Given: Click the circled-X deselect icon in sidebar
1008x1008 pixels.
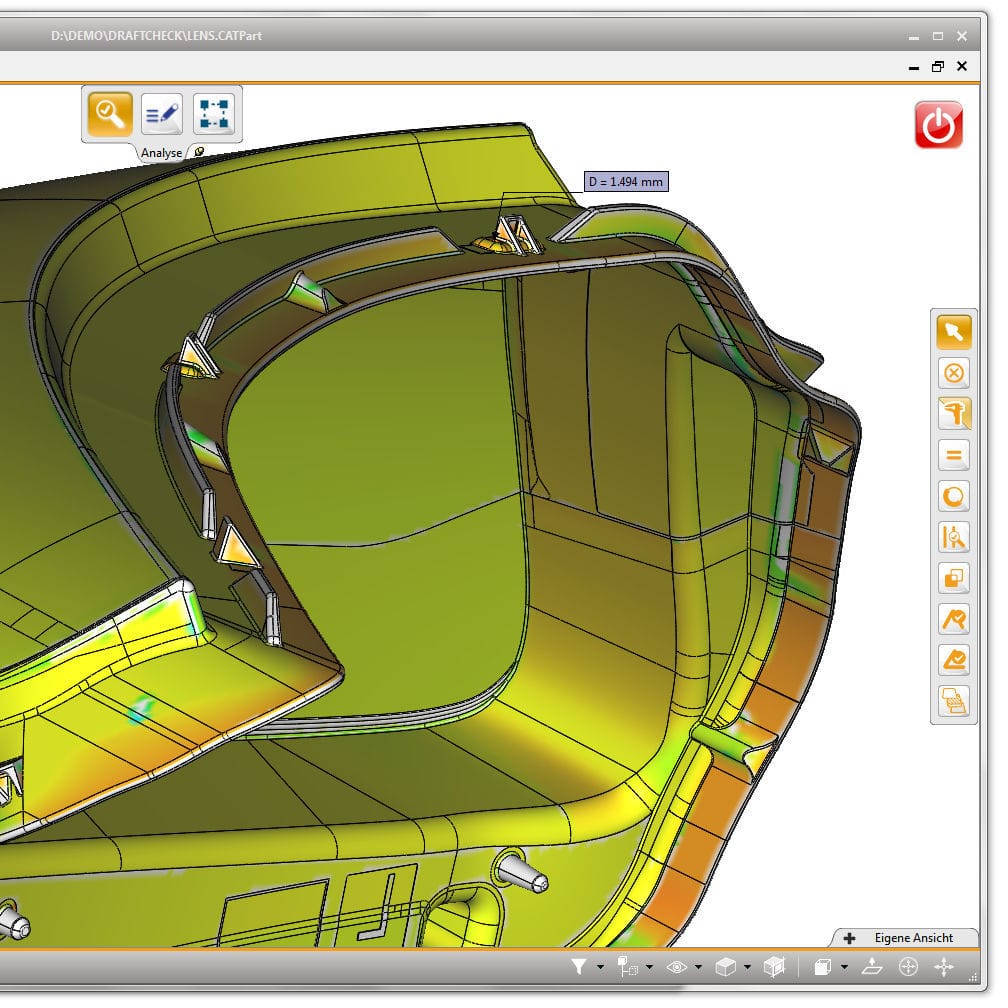Looking at the screenshot, I should tap(953, 373).
